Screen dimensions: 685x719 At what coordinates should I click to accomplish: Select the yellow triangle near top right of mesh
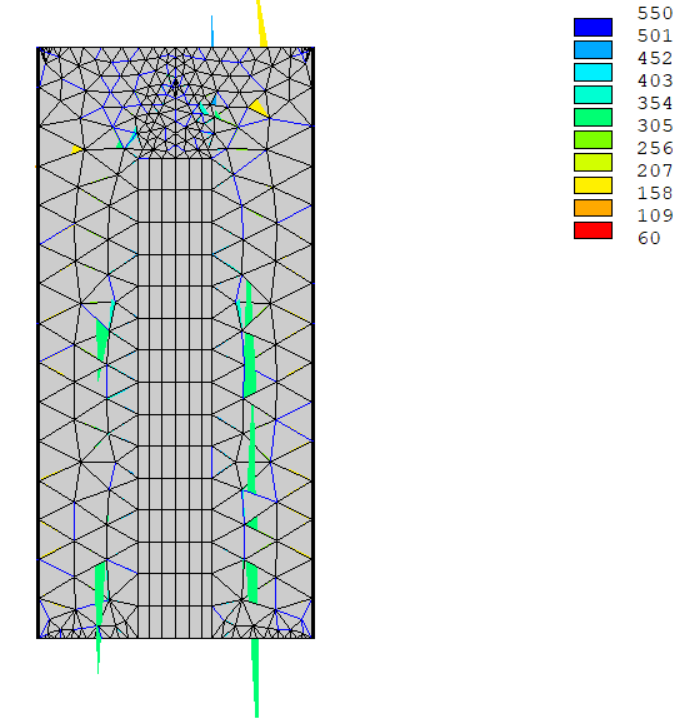(258, 107)
